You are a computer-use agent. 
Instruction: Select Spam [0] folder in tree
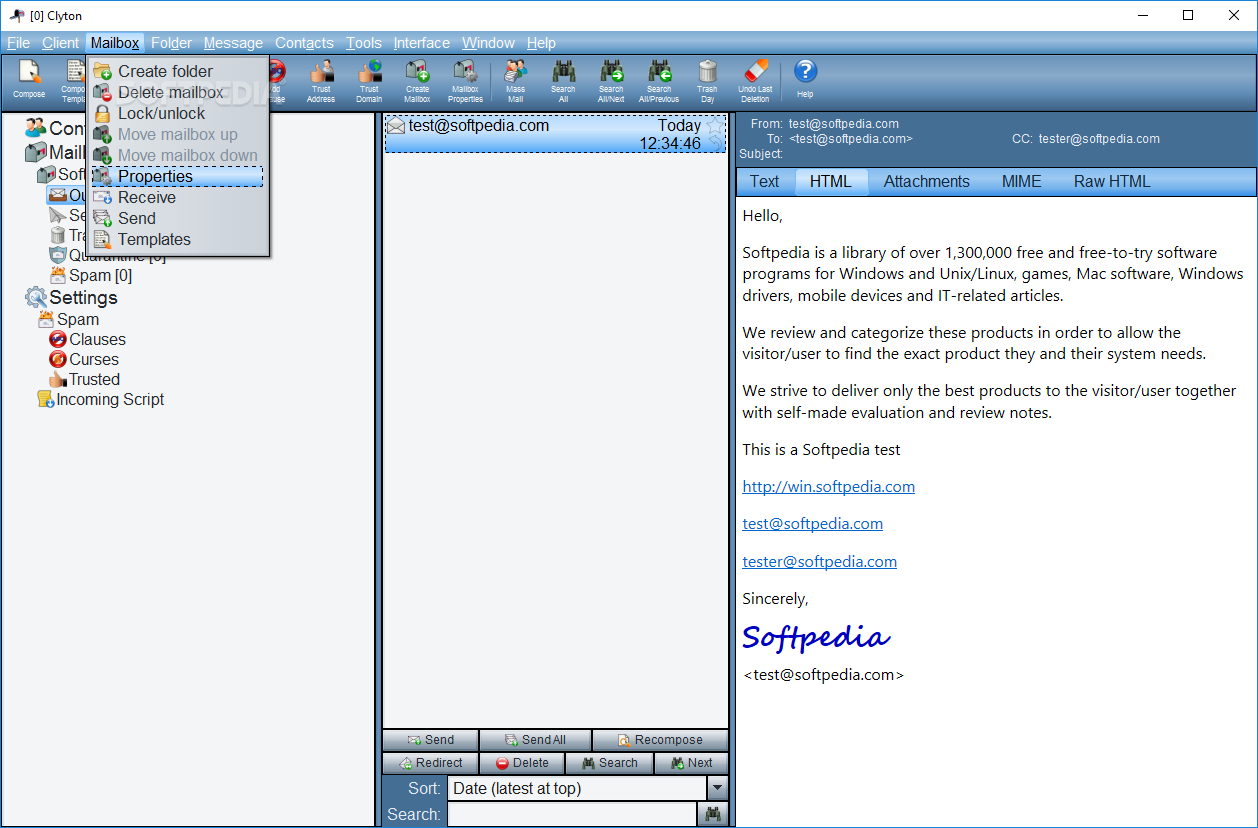click(x=91, y=276)
